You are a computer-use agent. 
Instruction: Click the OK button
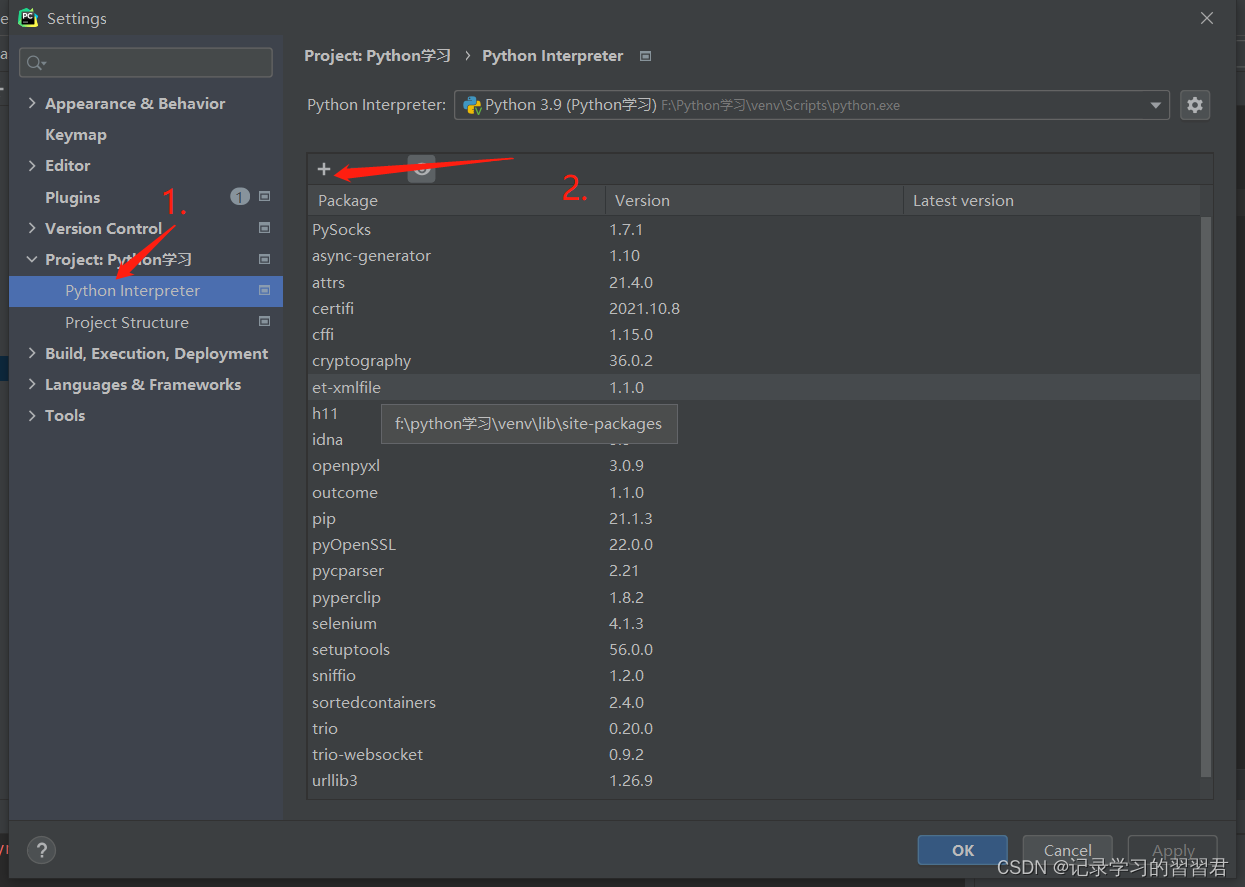tap(962, 850)
